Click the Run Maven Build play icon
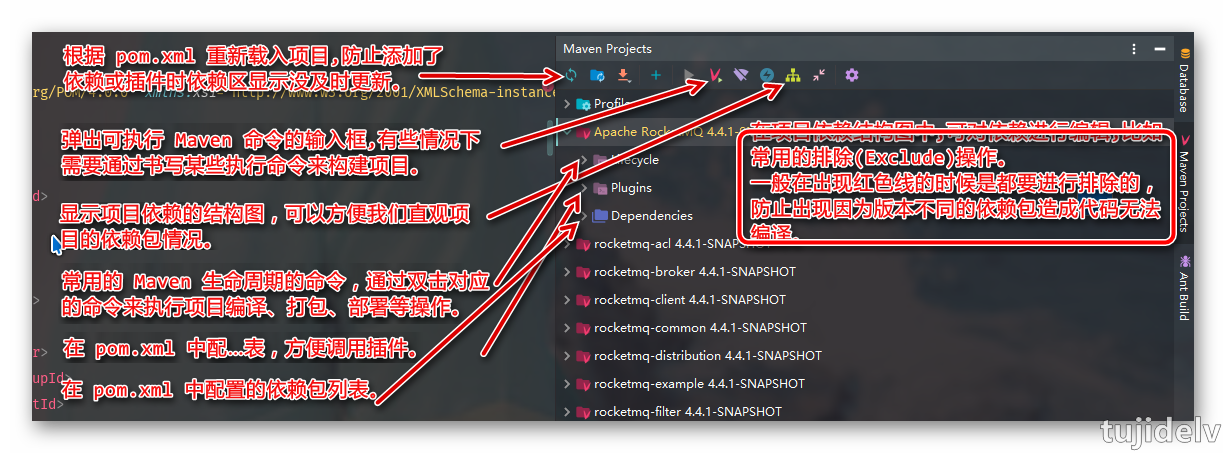 pyautogui.click(x=689, y=75)
